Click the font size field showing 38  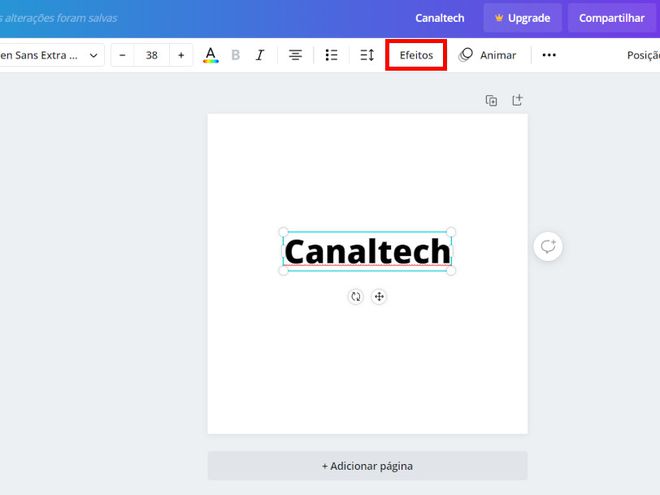152,55
